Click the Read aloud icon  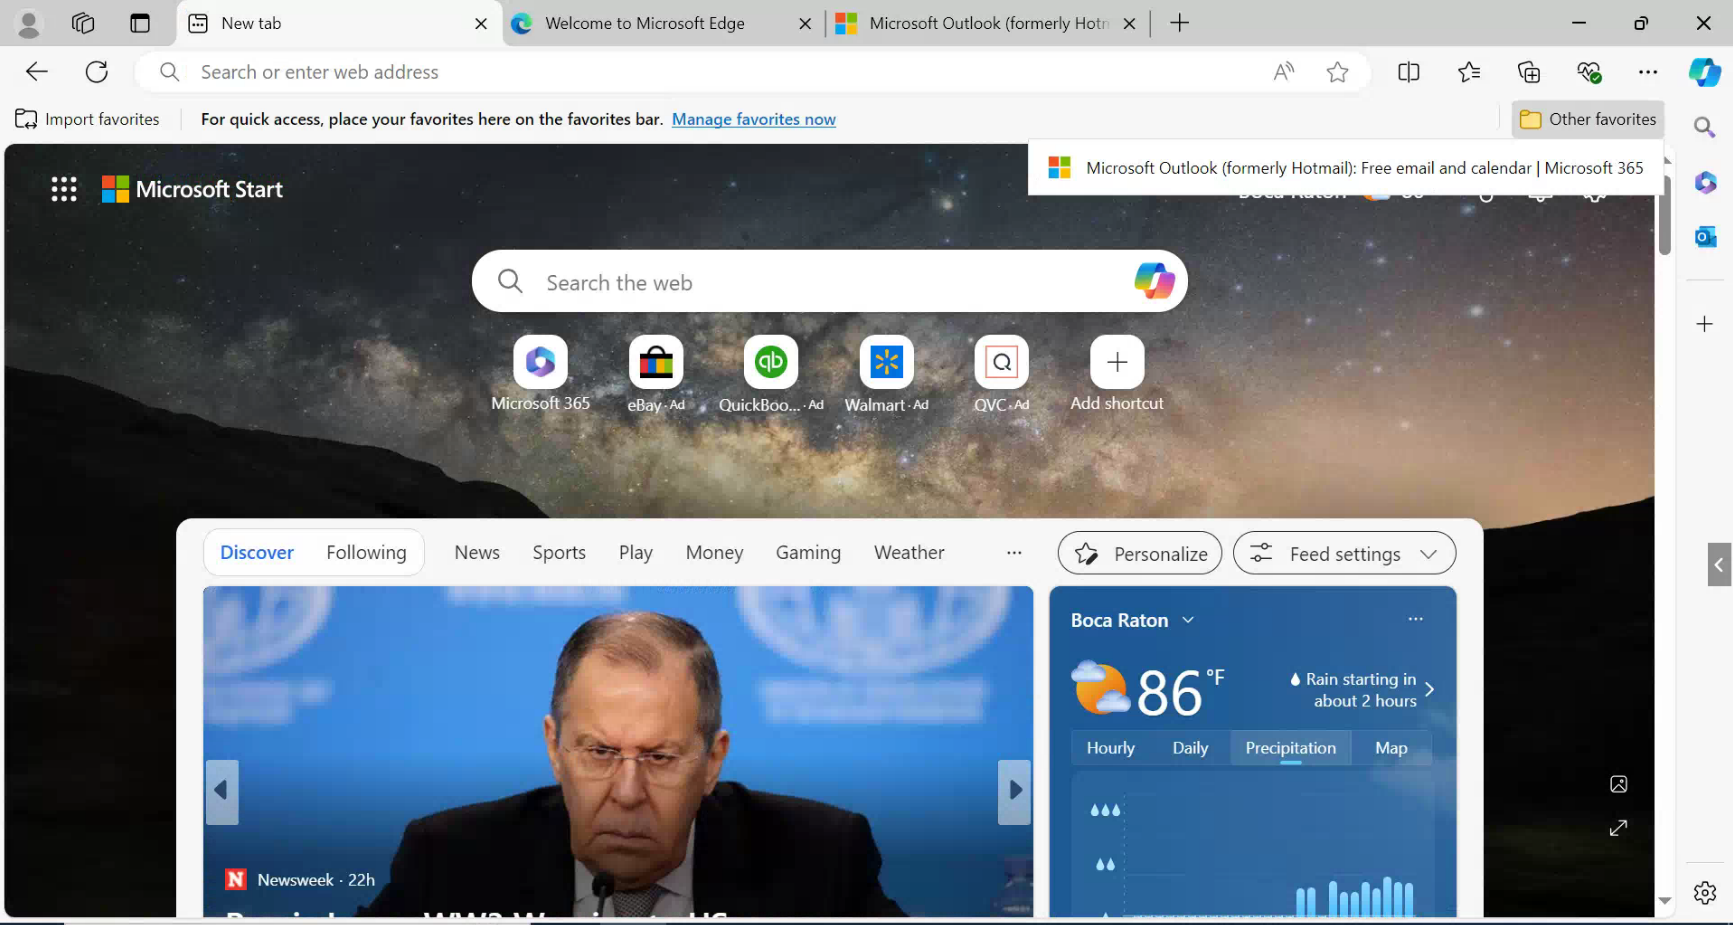(1284, 72)
